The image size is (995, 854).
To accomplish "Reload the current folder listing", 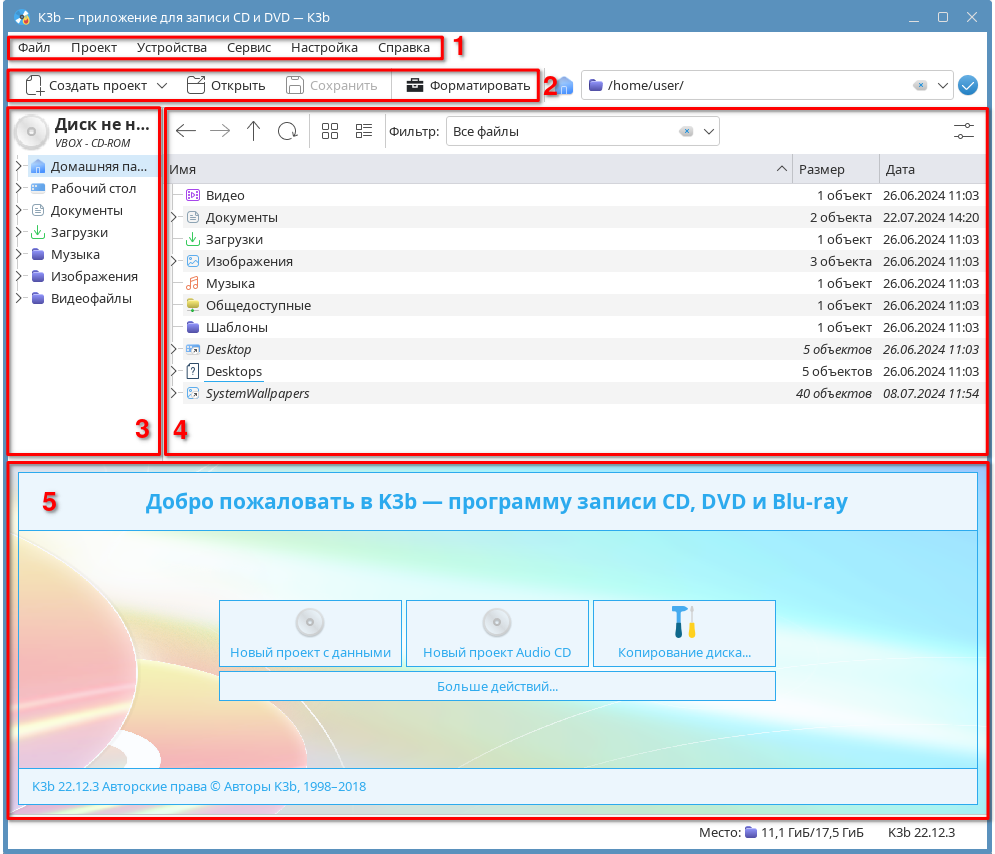I will 288,131.
